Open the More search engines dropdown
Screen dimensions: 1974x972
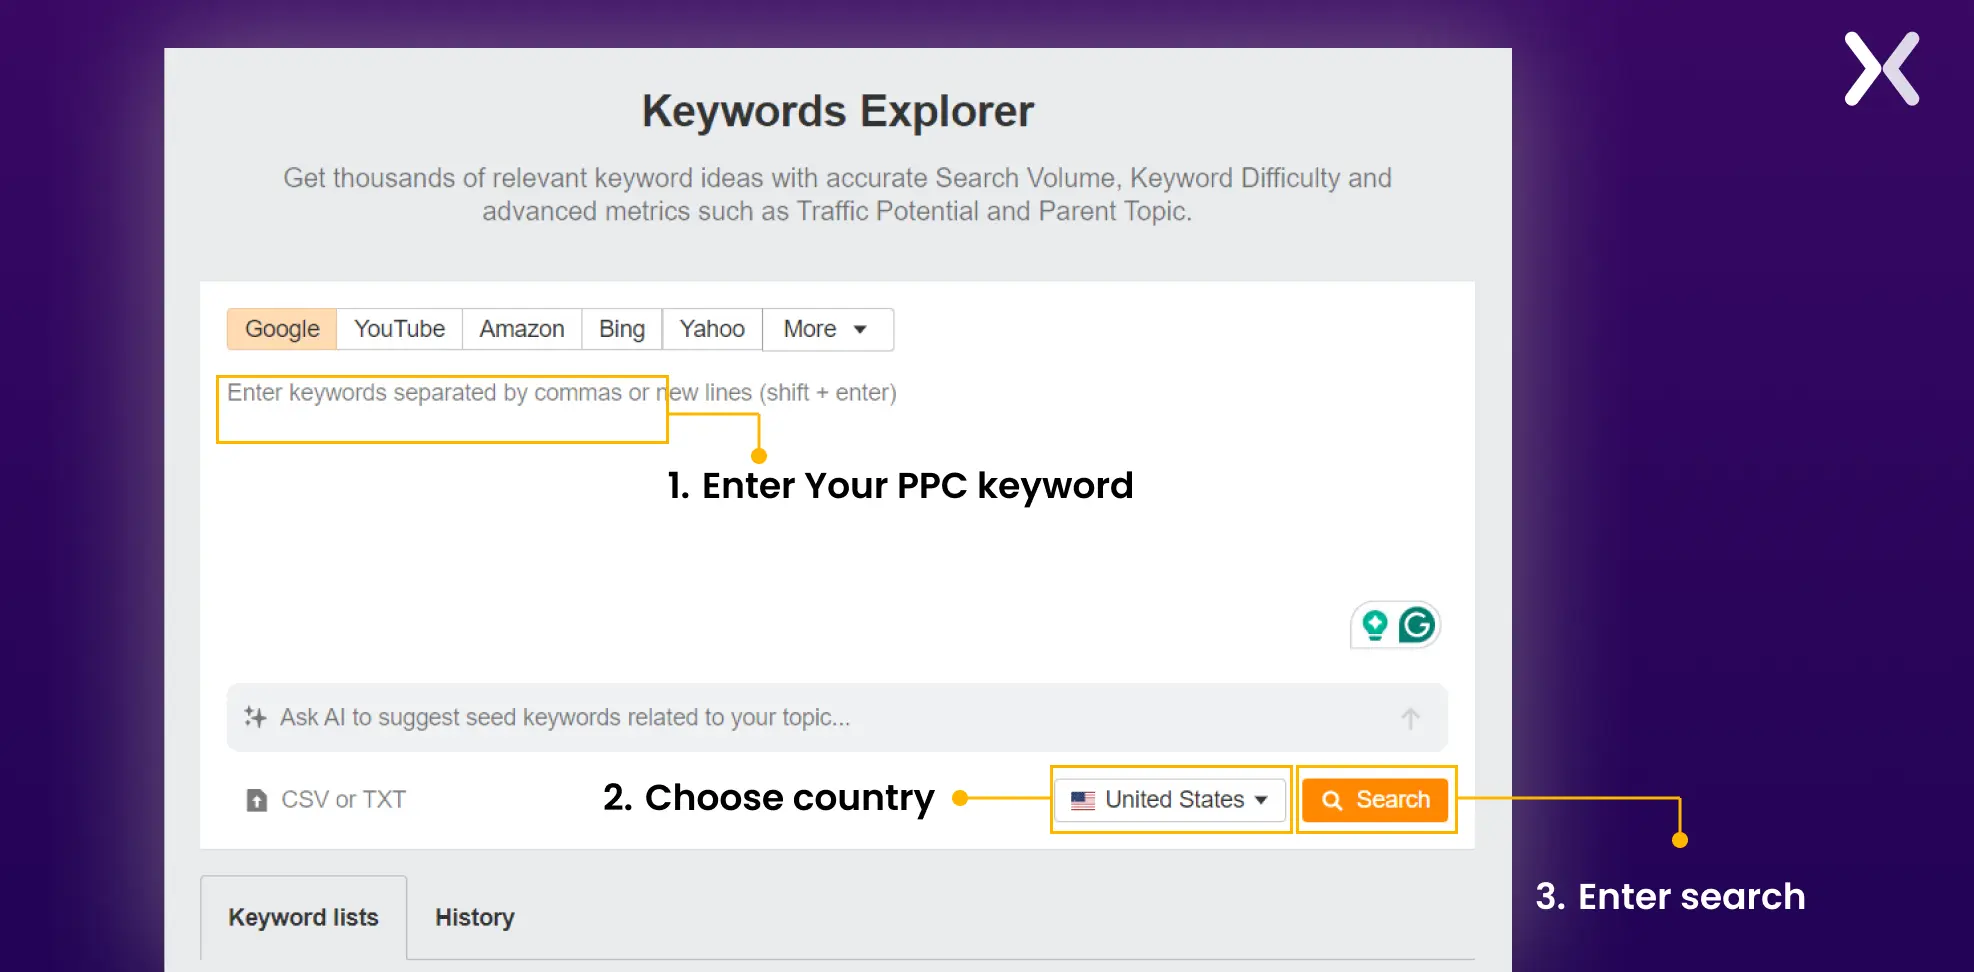827,329
